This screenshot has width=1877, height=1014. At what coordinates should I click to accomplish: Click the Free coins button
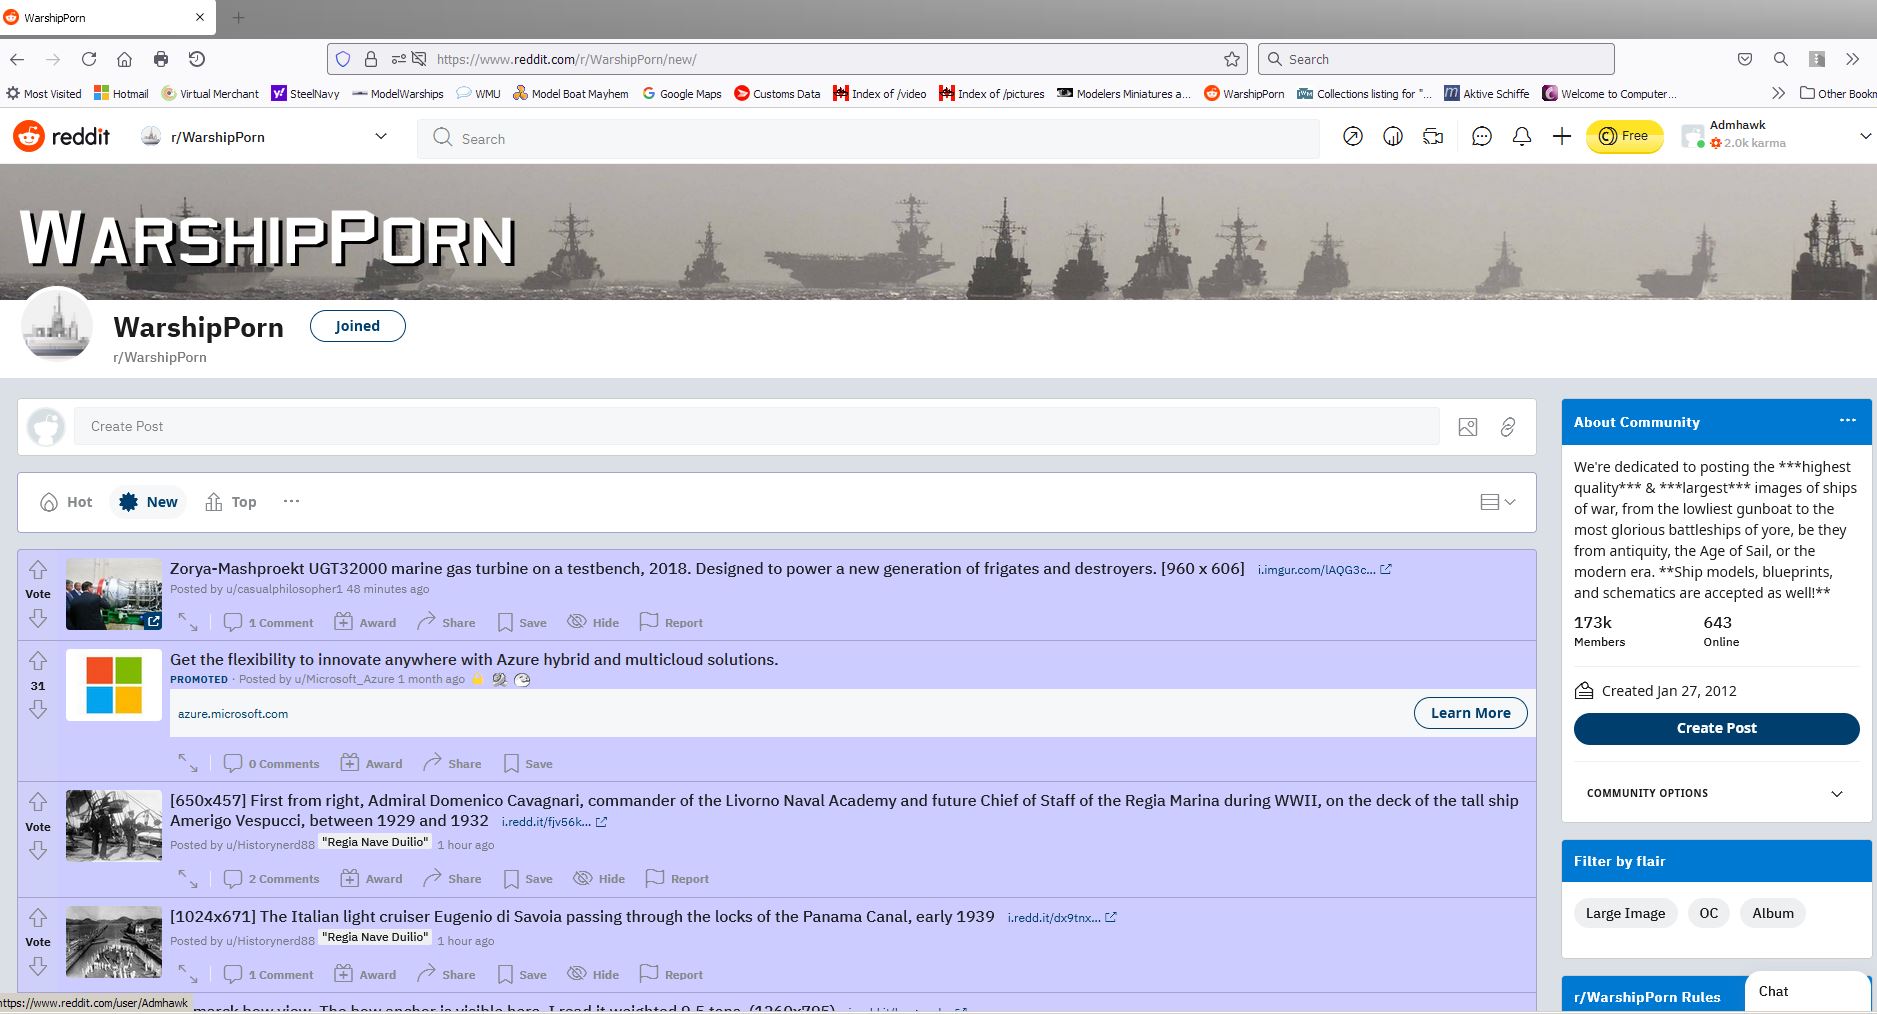coord(1624,136)
